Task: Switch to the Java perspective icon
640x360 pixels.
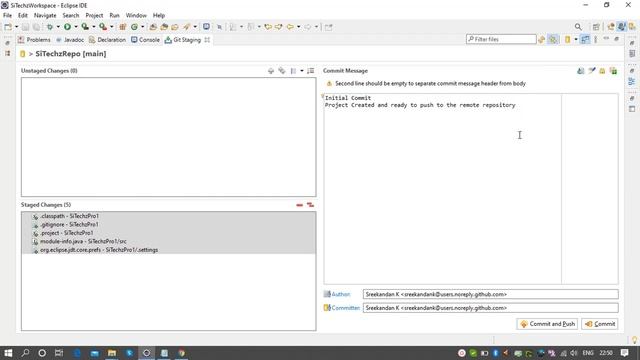Action: tap(621, 27)
